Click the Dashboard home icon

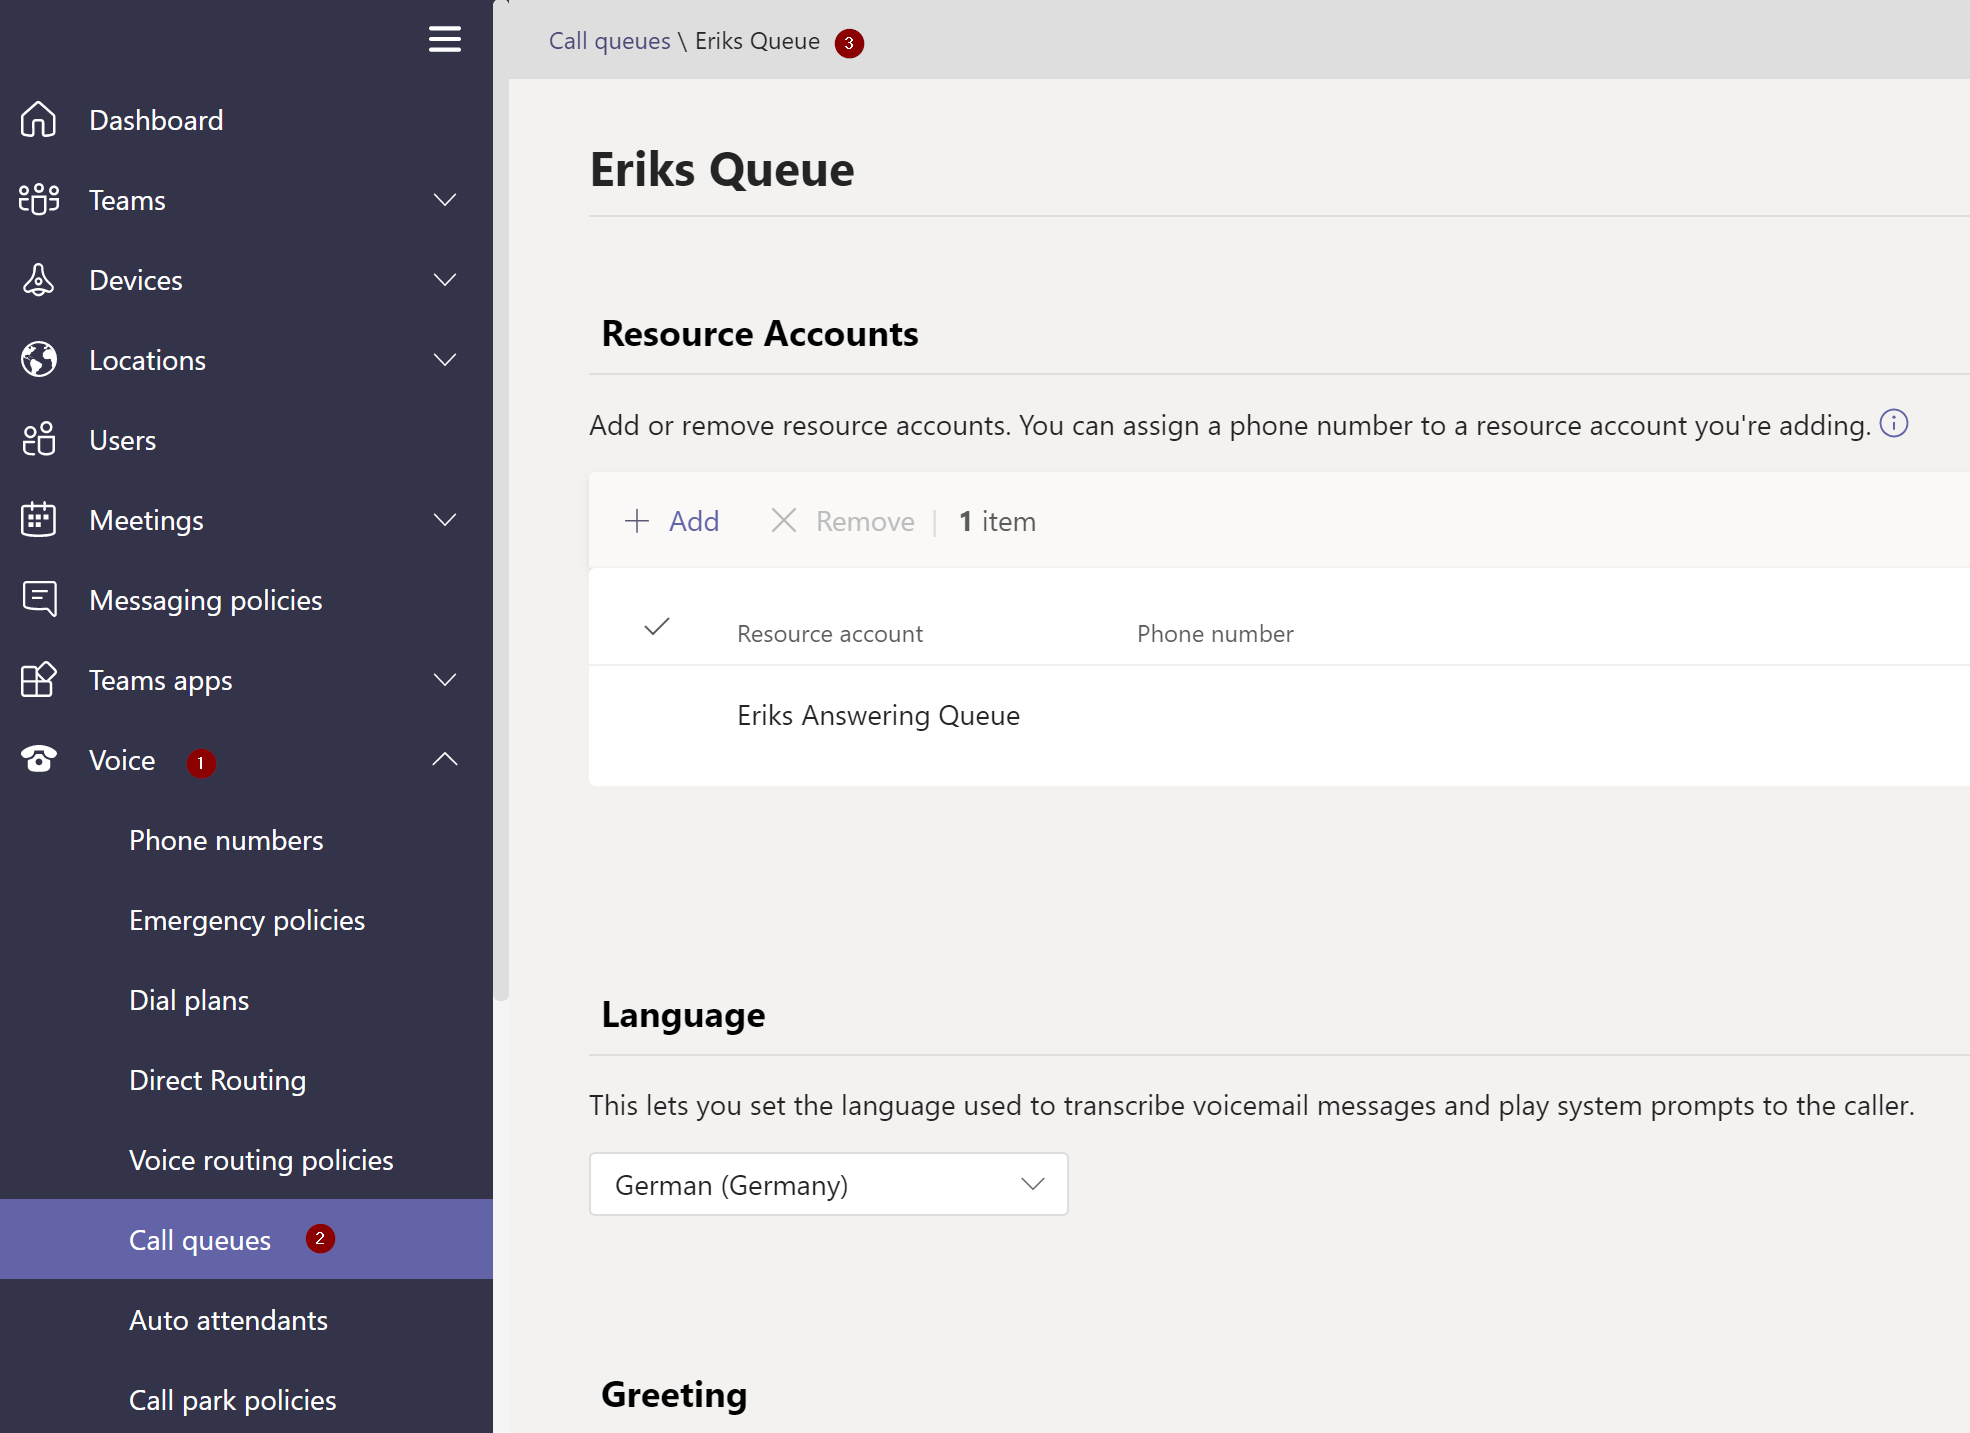[38, 120]
